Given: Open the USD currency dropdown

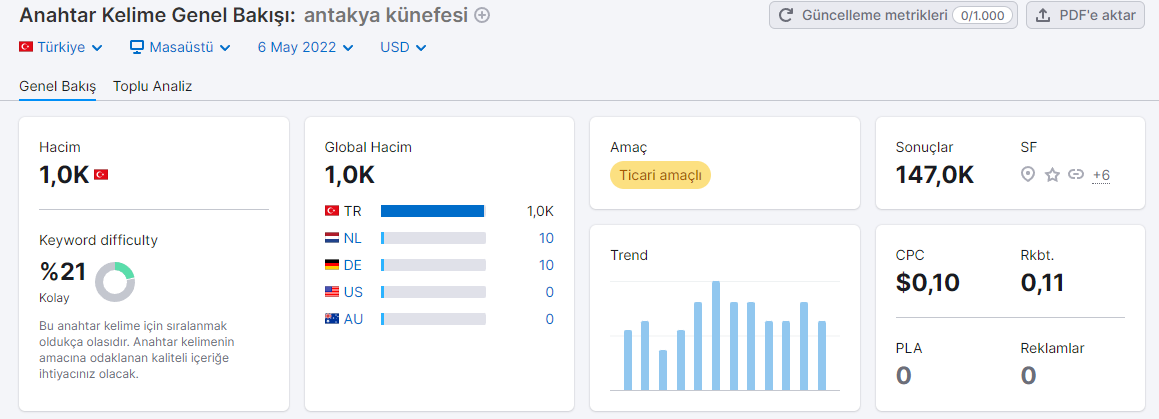Looking at the screenshot, I should 404,47.
